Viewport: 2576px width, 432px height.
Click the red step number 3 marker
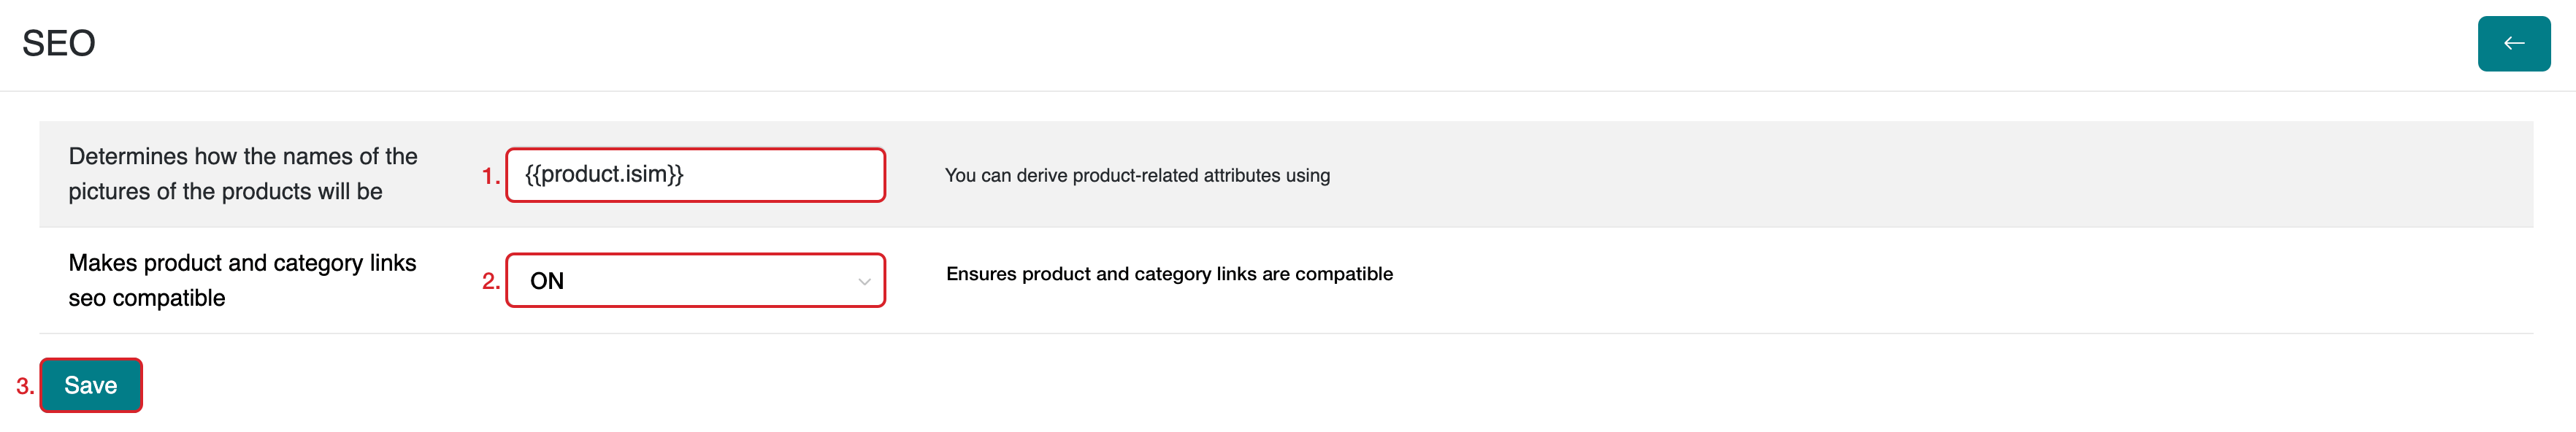(24, 387)
